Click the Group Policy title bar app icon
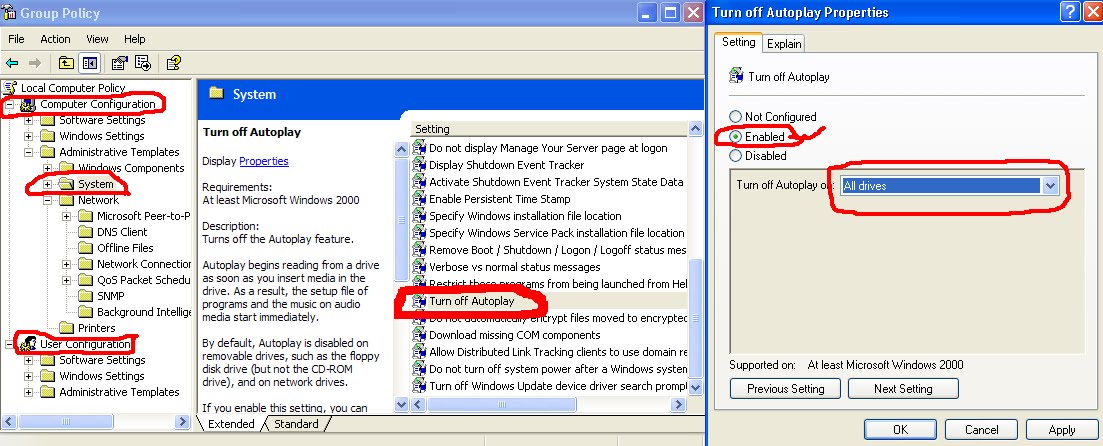The image size is (1103, 446). [9, 12]
